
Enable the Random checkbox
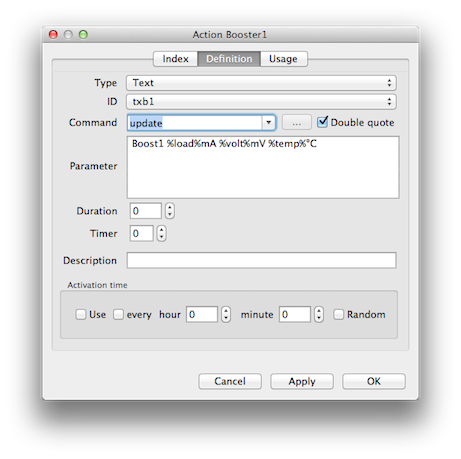338,314
